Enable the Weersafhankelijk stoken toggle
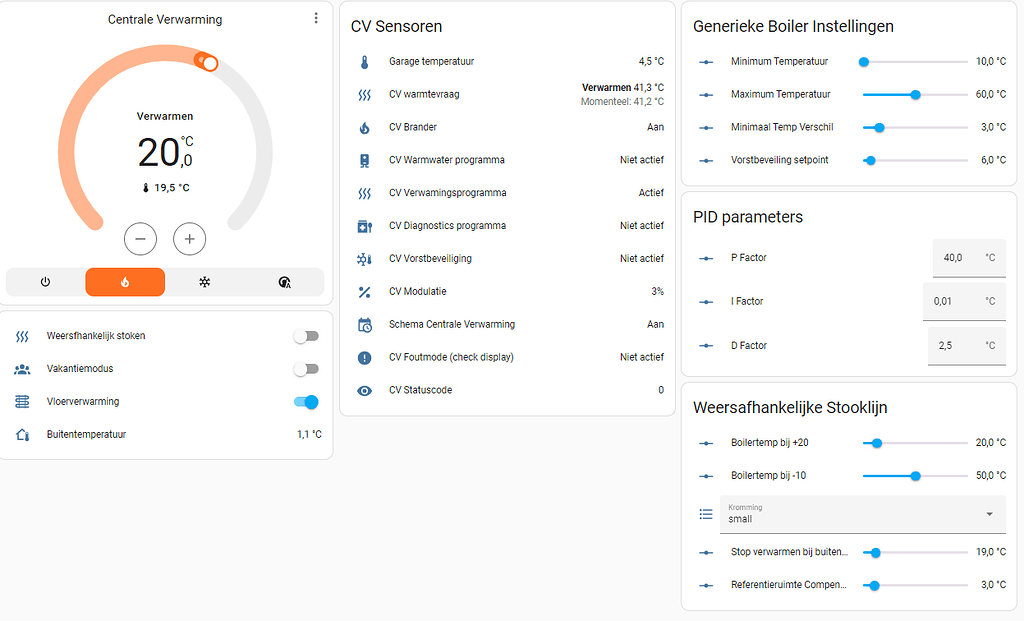The width and height of the screenshot is (1024, 621). click(306, 336)
